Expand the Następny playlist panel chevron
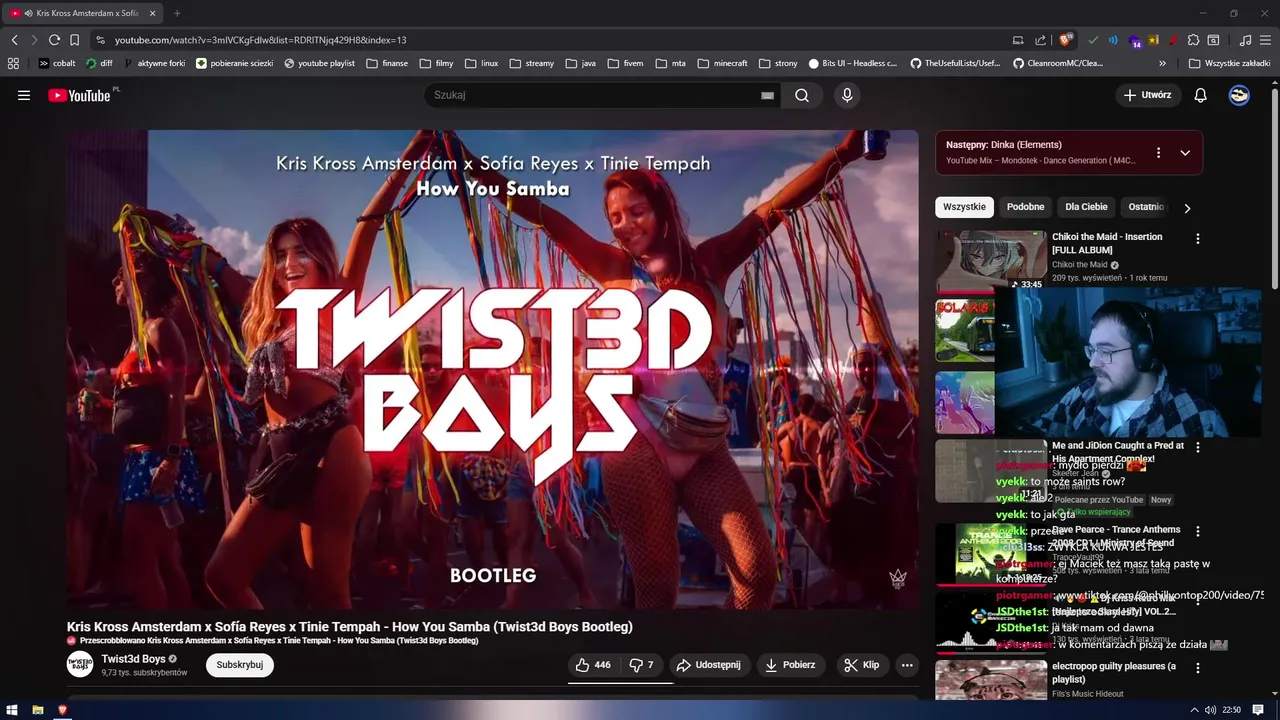 point(1185,153)
